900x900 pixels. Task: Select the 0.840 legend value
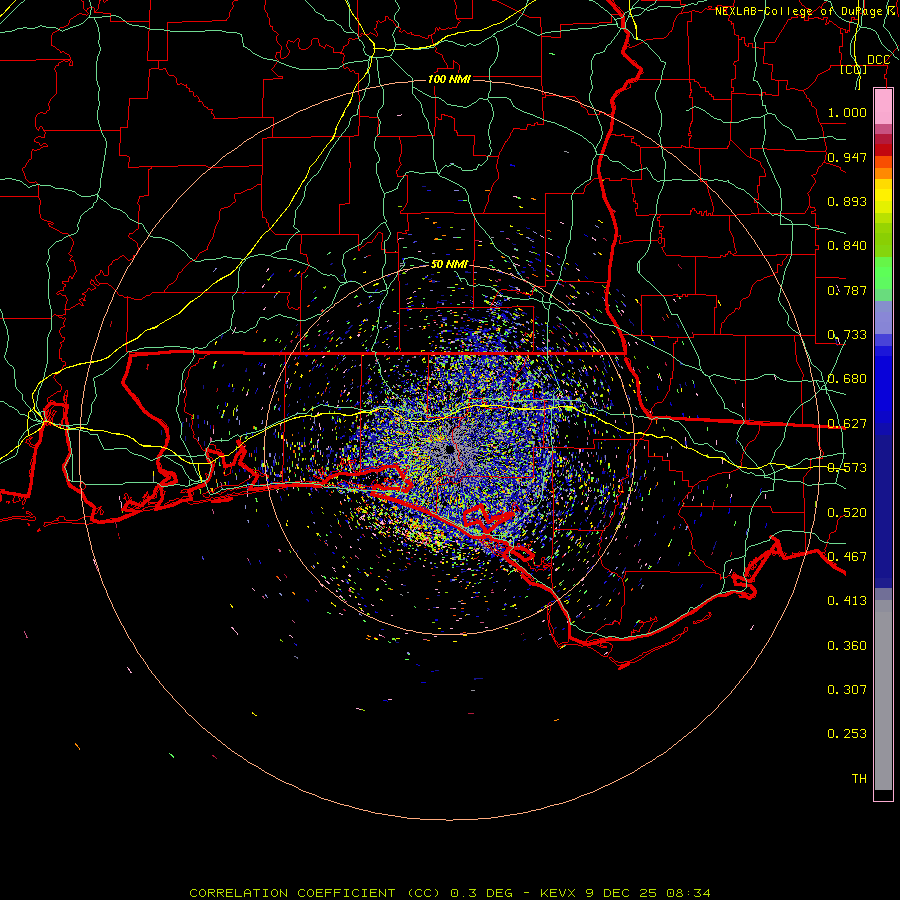pyautogui.click(x=847, y=246)
